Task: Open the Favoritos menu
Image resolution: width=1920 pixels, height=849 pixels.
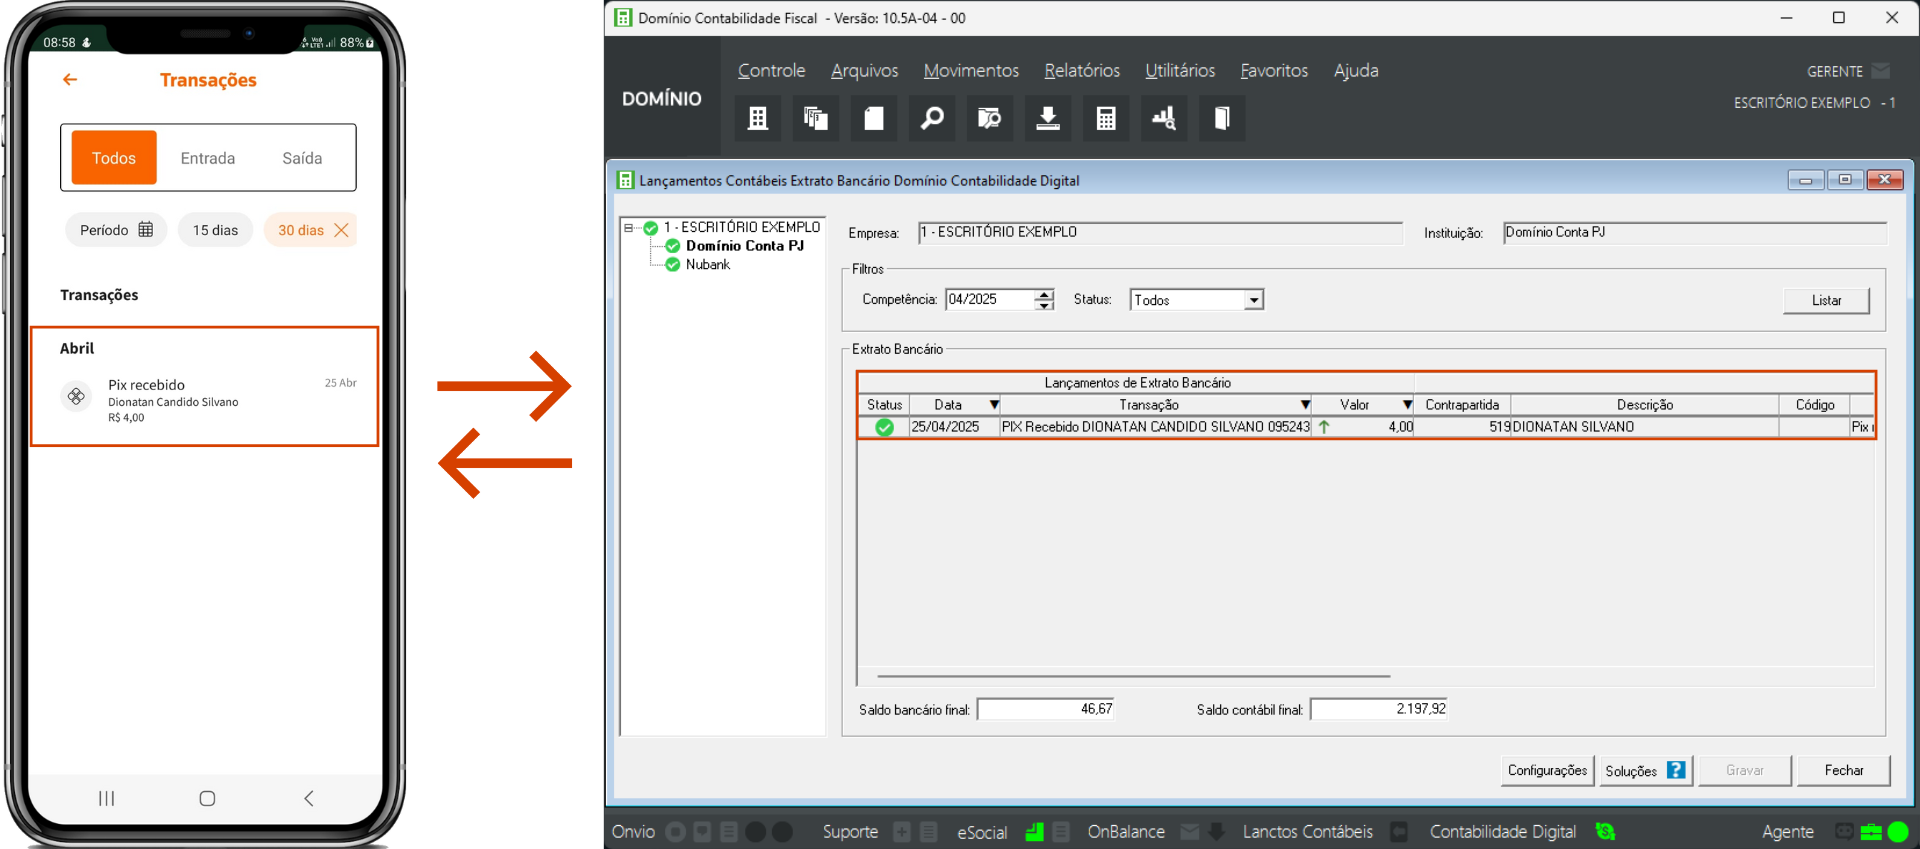Action: (1274, 71)
